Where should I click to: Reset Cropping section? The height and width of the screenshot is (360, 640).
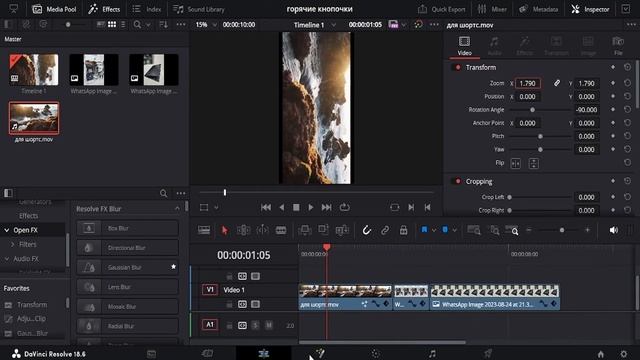pyautogui.click(x=627, y=181)
